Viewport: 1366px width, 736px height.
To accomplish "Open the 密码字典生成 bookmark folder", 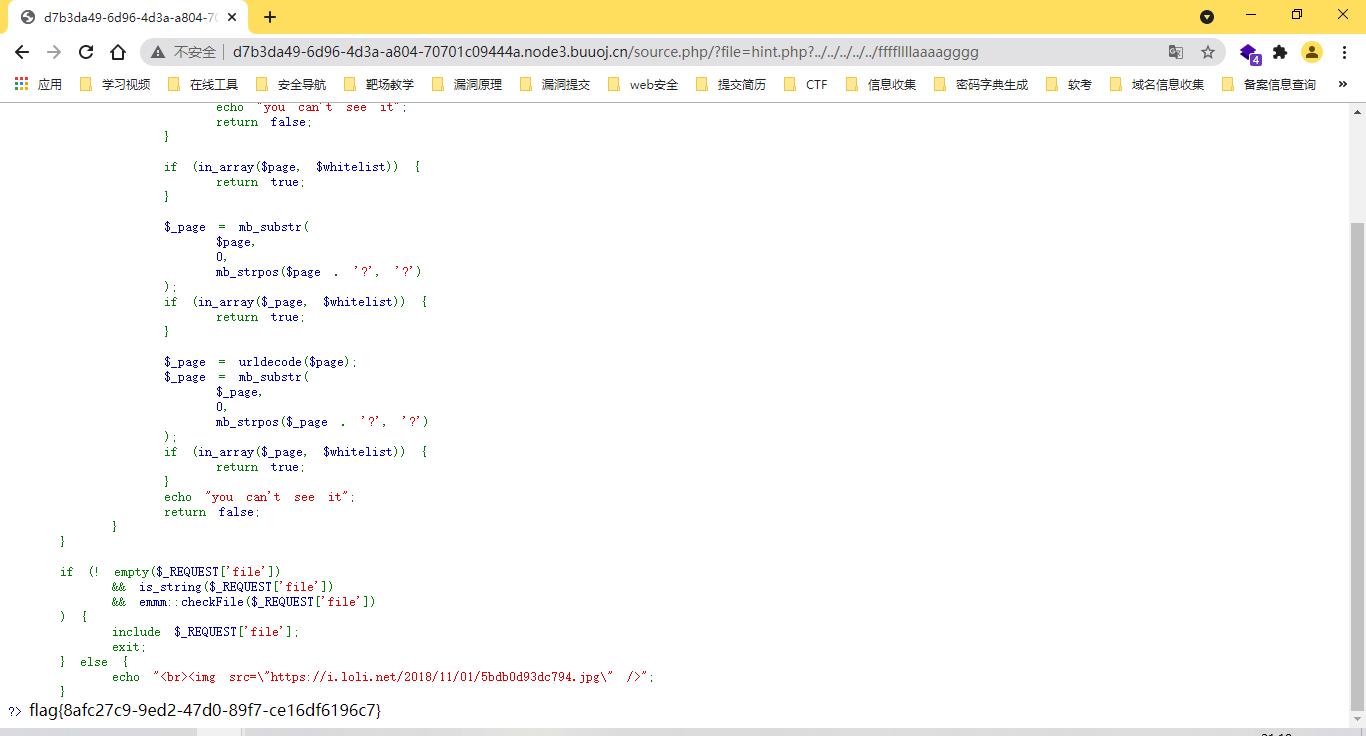I will point(980,85).
